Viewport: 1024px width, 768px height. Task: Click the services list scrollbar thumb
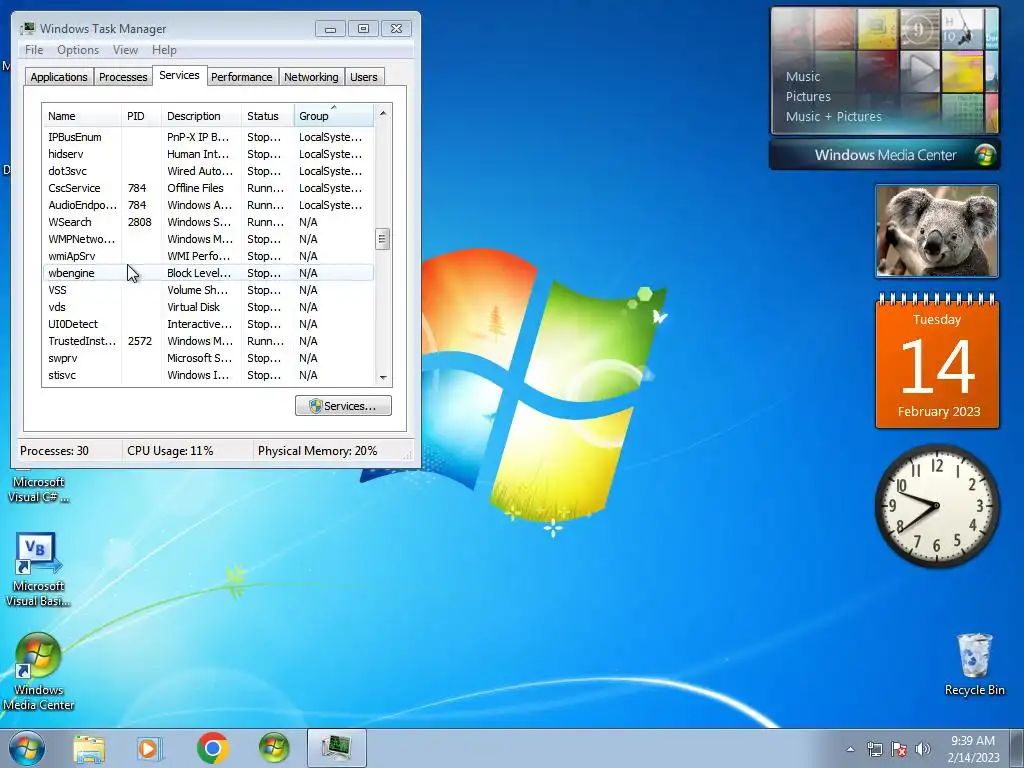pyautogui.click(x=383, y=239)
